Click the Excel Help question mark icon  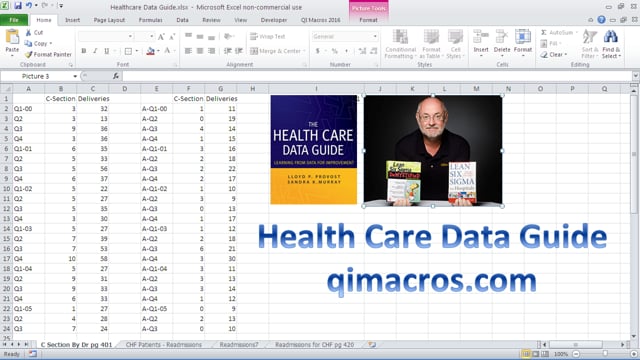(x=601, y=20)
